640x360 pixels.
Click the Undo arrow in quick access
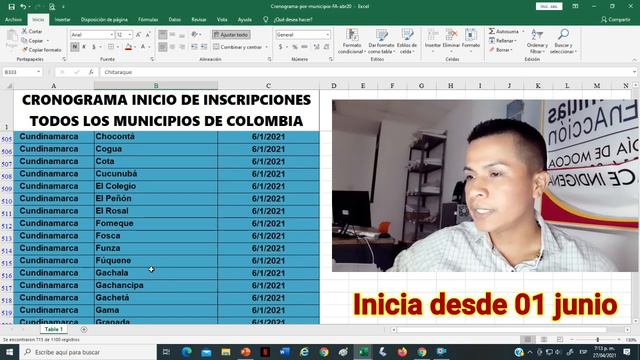pos(23,7)
